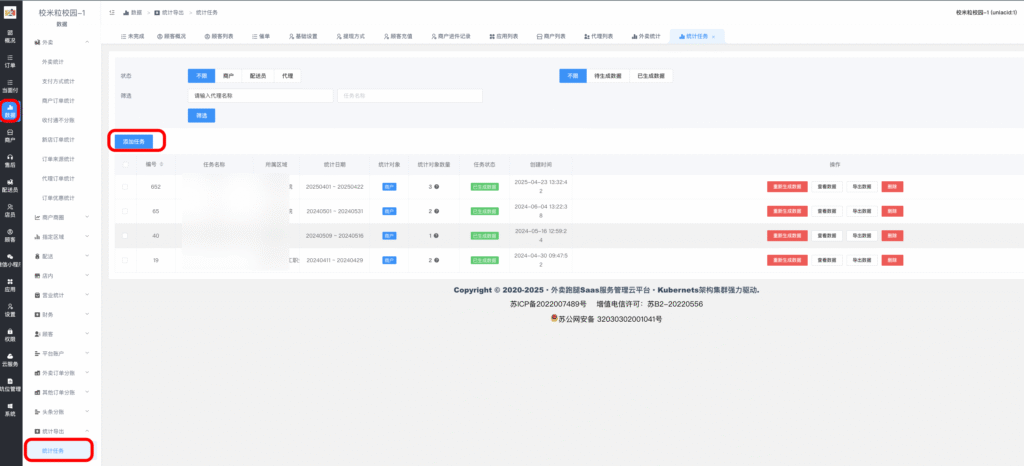Select 已生成数据 status filter
The width and height of the screenshot is (1024, 466).
[651, 76]
